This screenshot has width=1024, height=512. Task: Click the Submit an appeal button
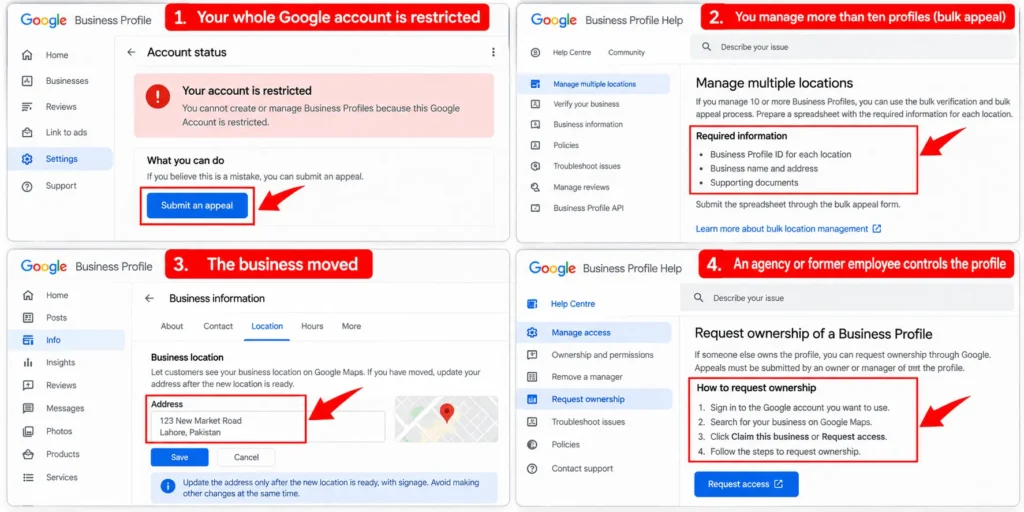198,206
